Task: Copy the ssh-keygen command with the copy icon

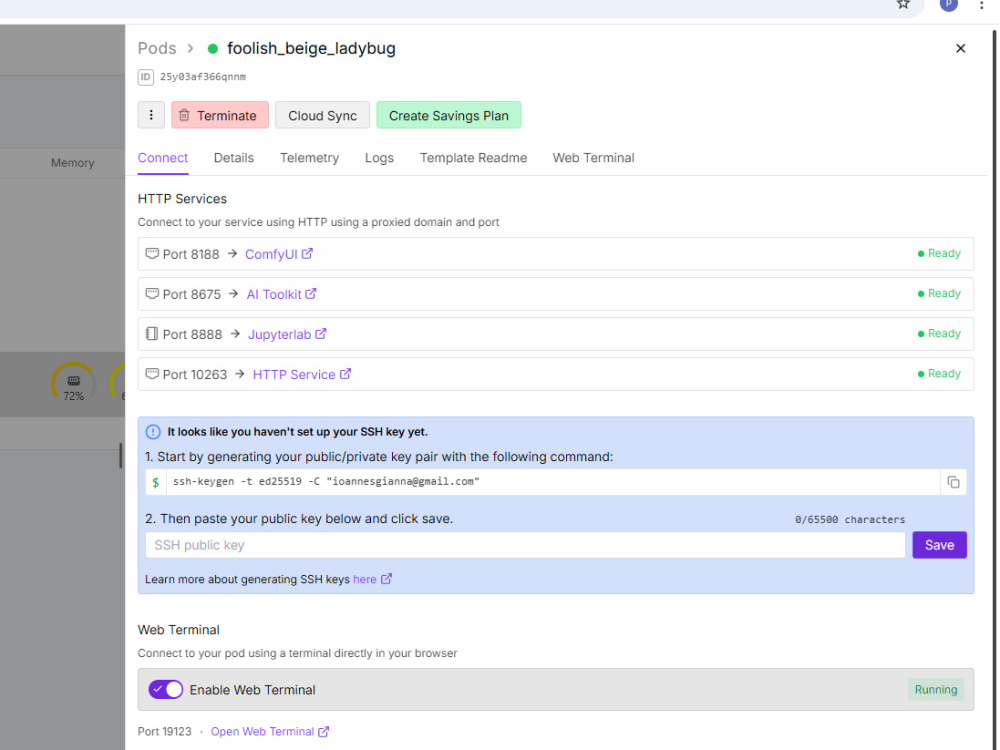Action: point(953,482)
